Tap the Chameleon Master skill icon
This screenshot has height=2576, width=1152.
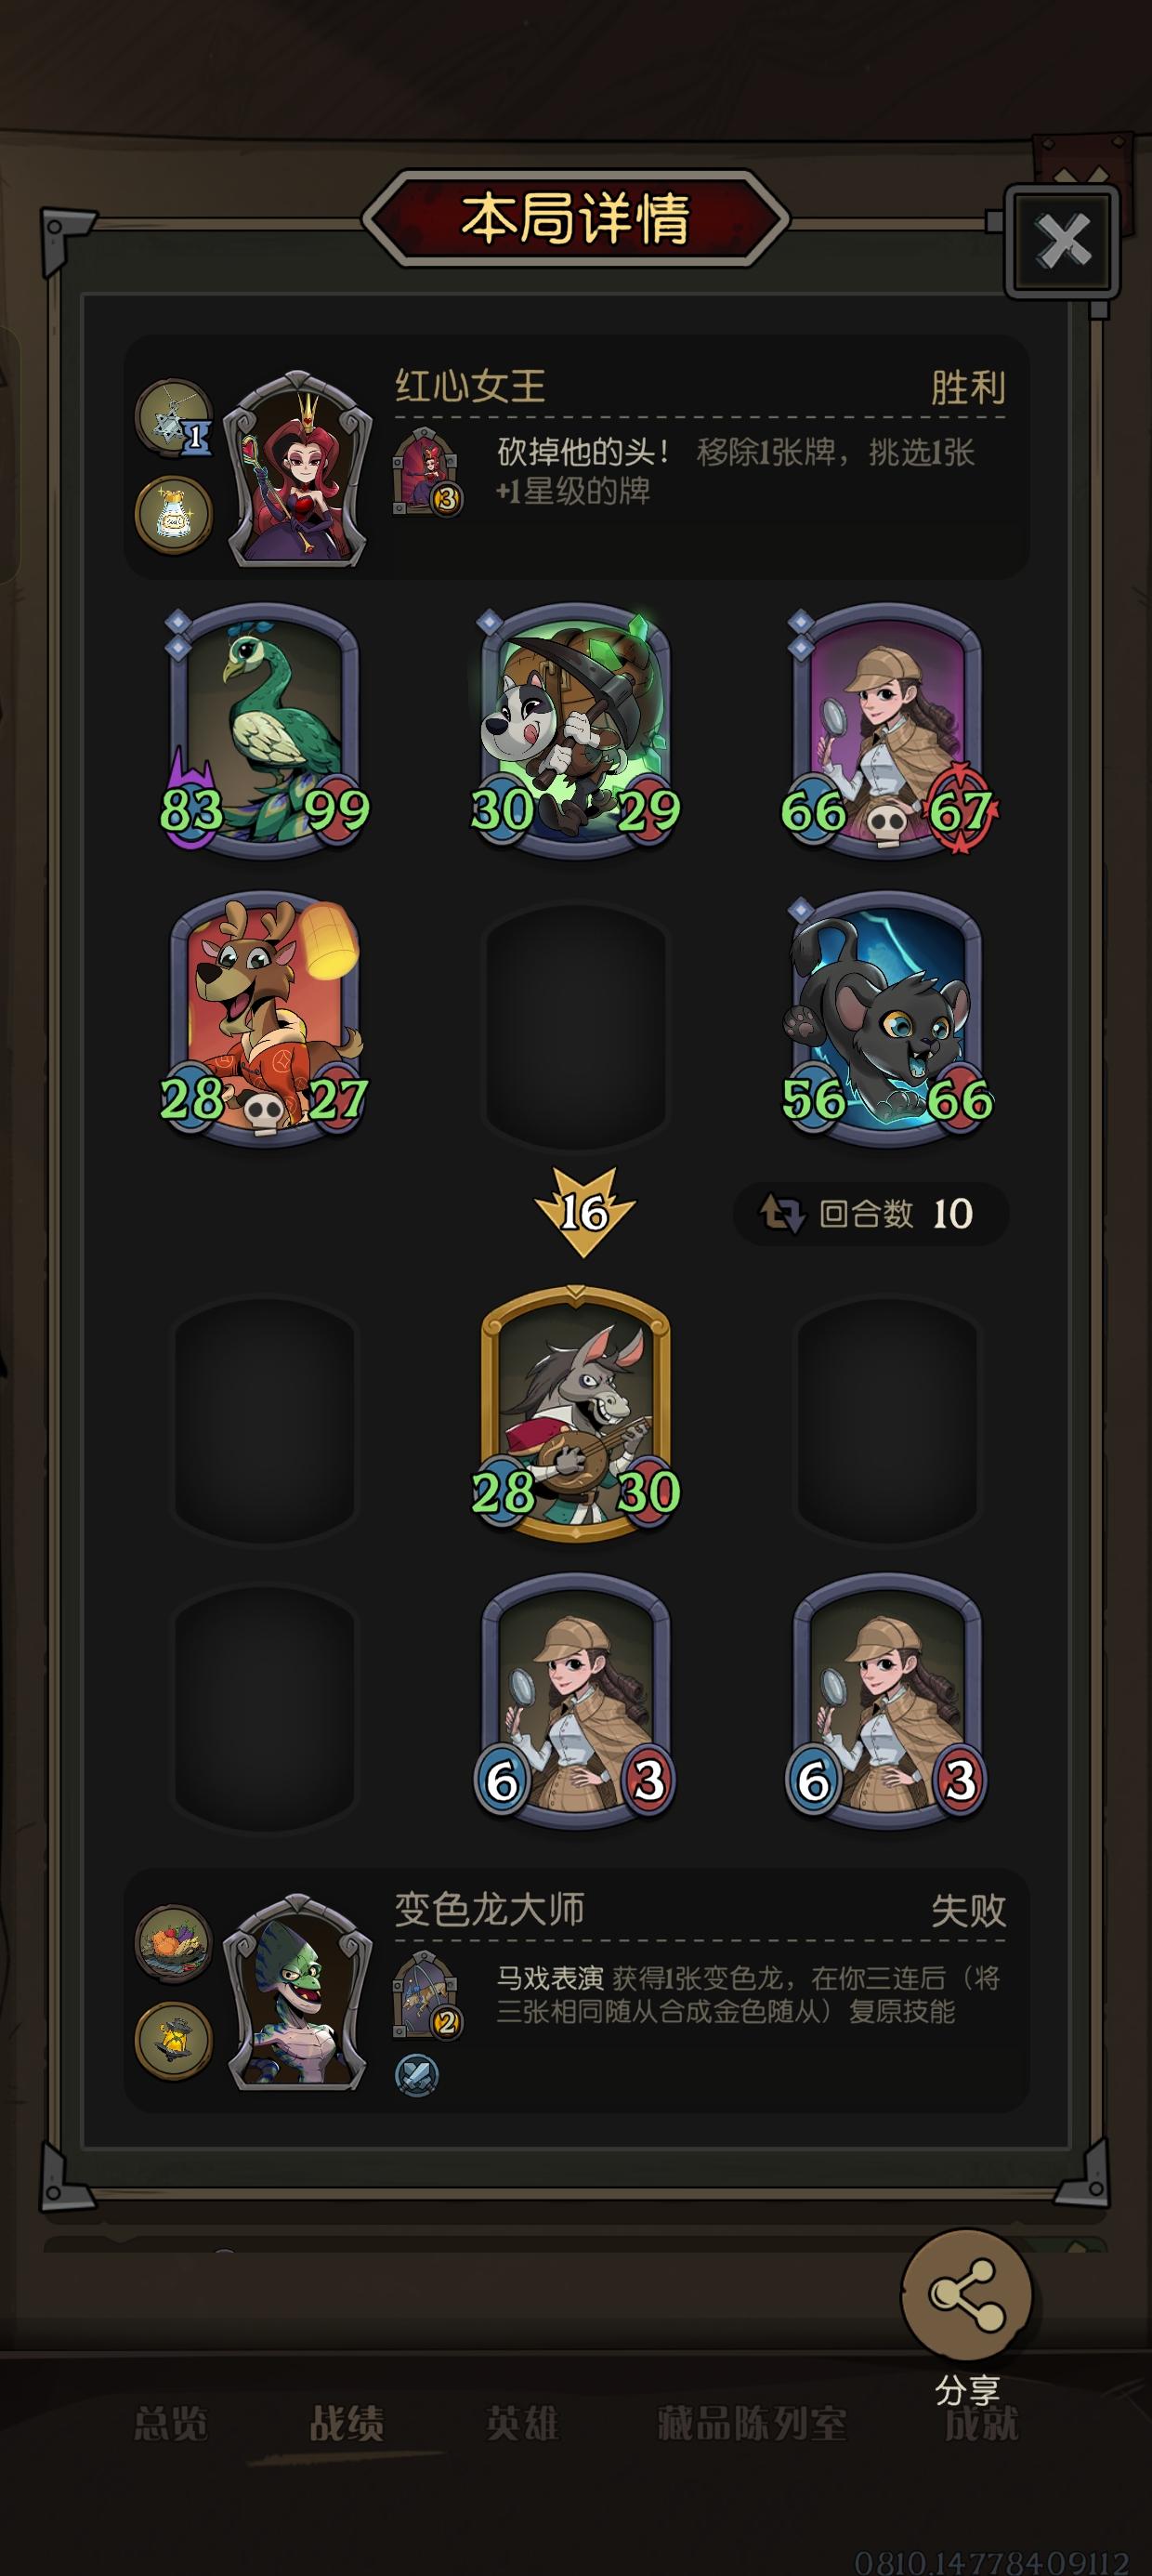tap(427, 1994)
